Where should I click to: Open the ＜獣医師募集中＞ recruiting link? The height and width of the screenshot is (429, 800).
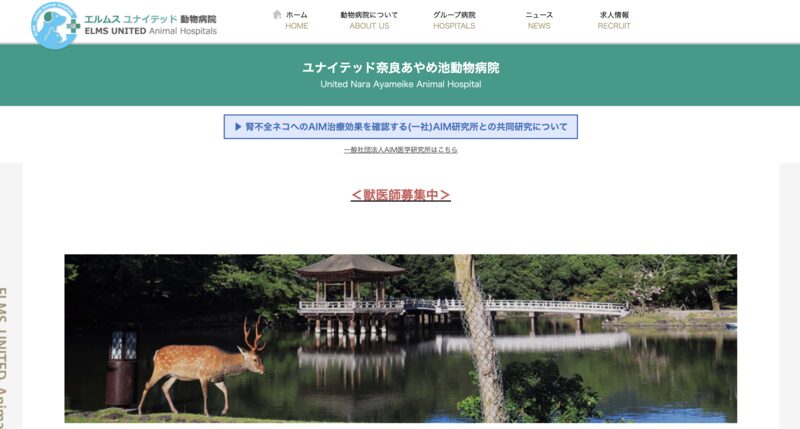401,195
